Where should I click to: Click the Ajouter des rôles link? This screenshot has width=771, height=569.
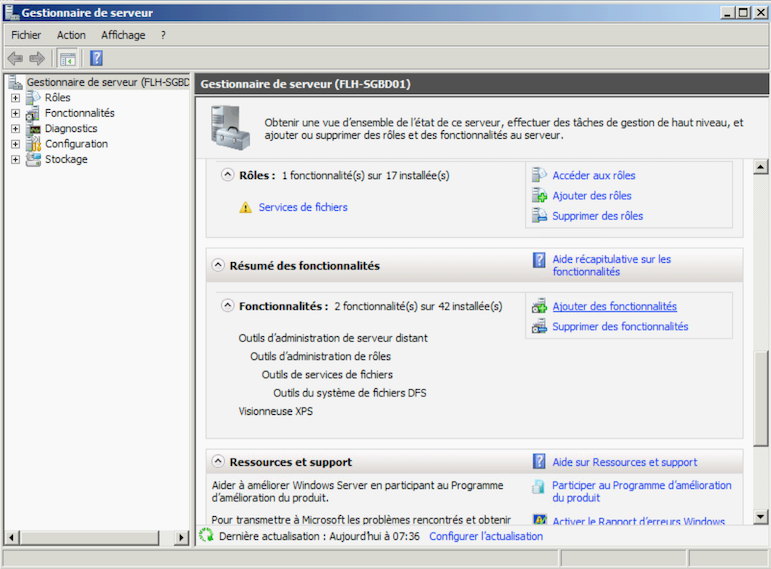592,196
